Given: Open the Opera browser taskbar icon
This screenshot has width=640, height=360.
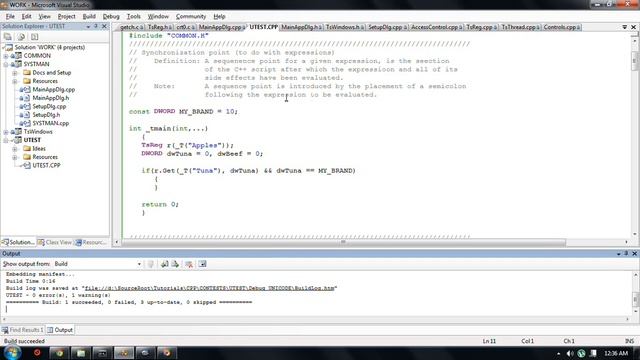Looking at the screenshot, I should (37, 353).
